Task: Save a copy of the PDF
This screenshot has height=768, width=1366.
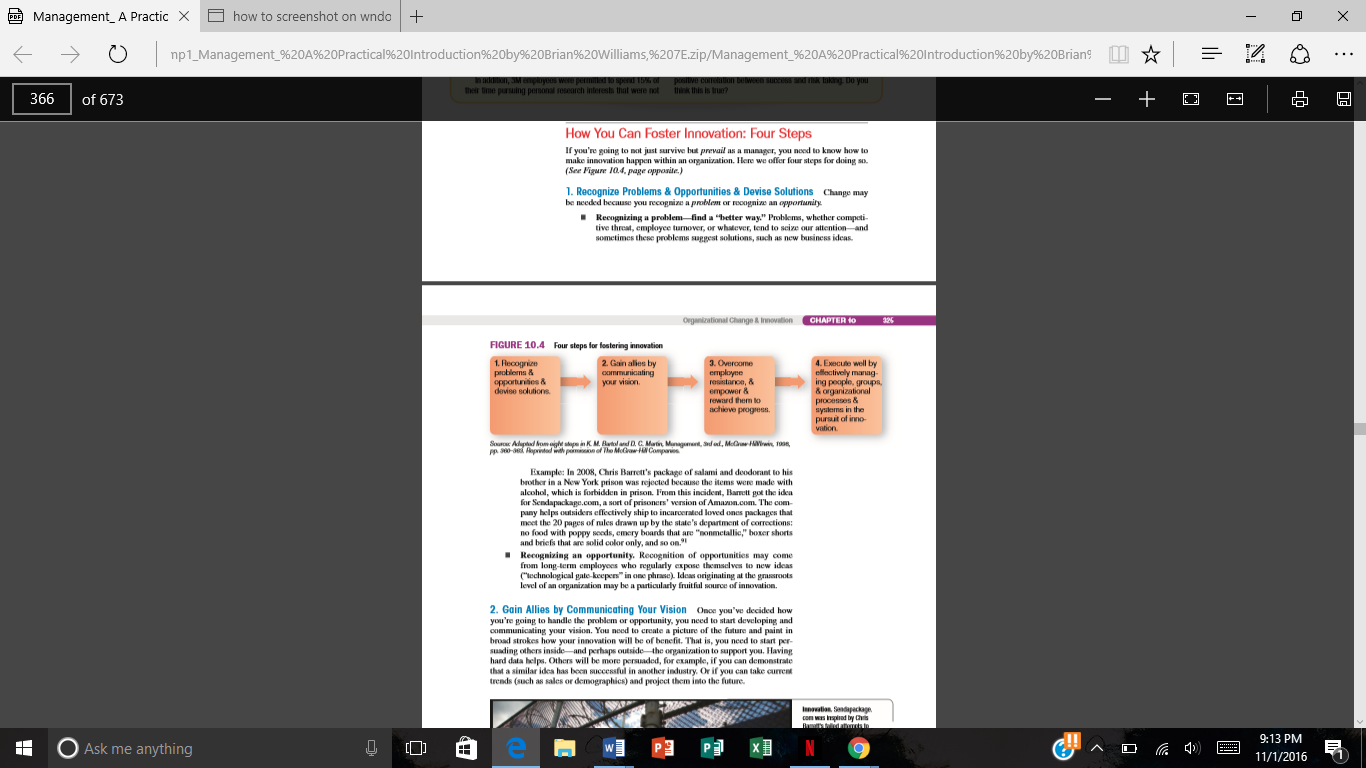Action: [x=1344, y=99]
